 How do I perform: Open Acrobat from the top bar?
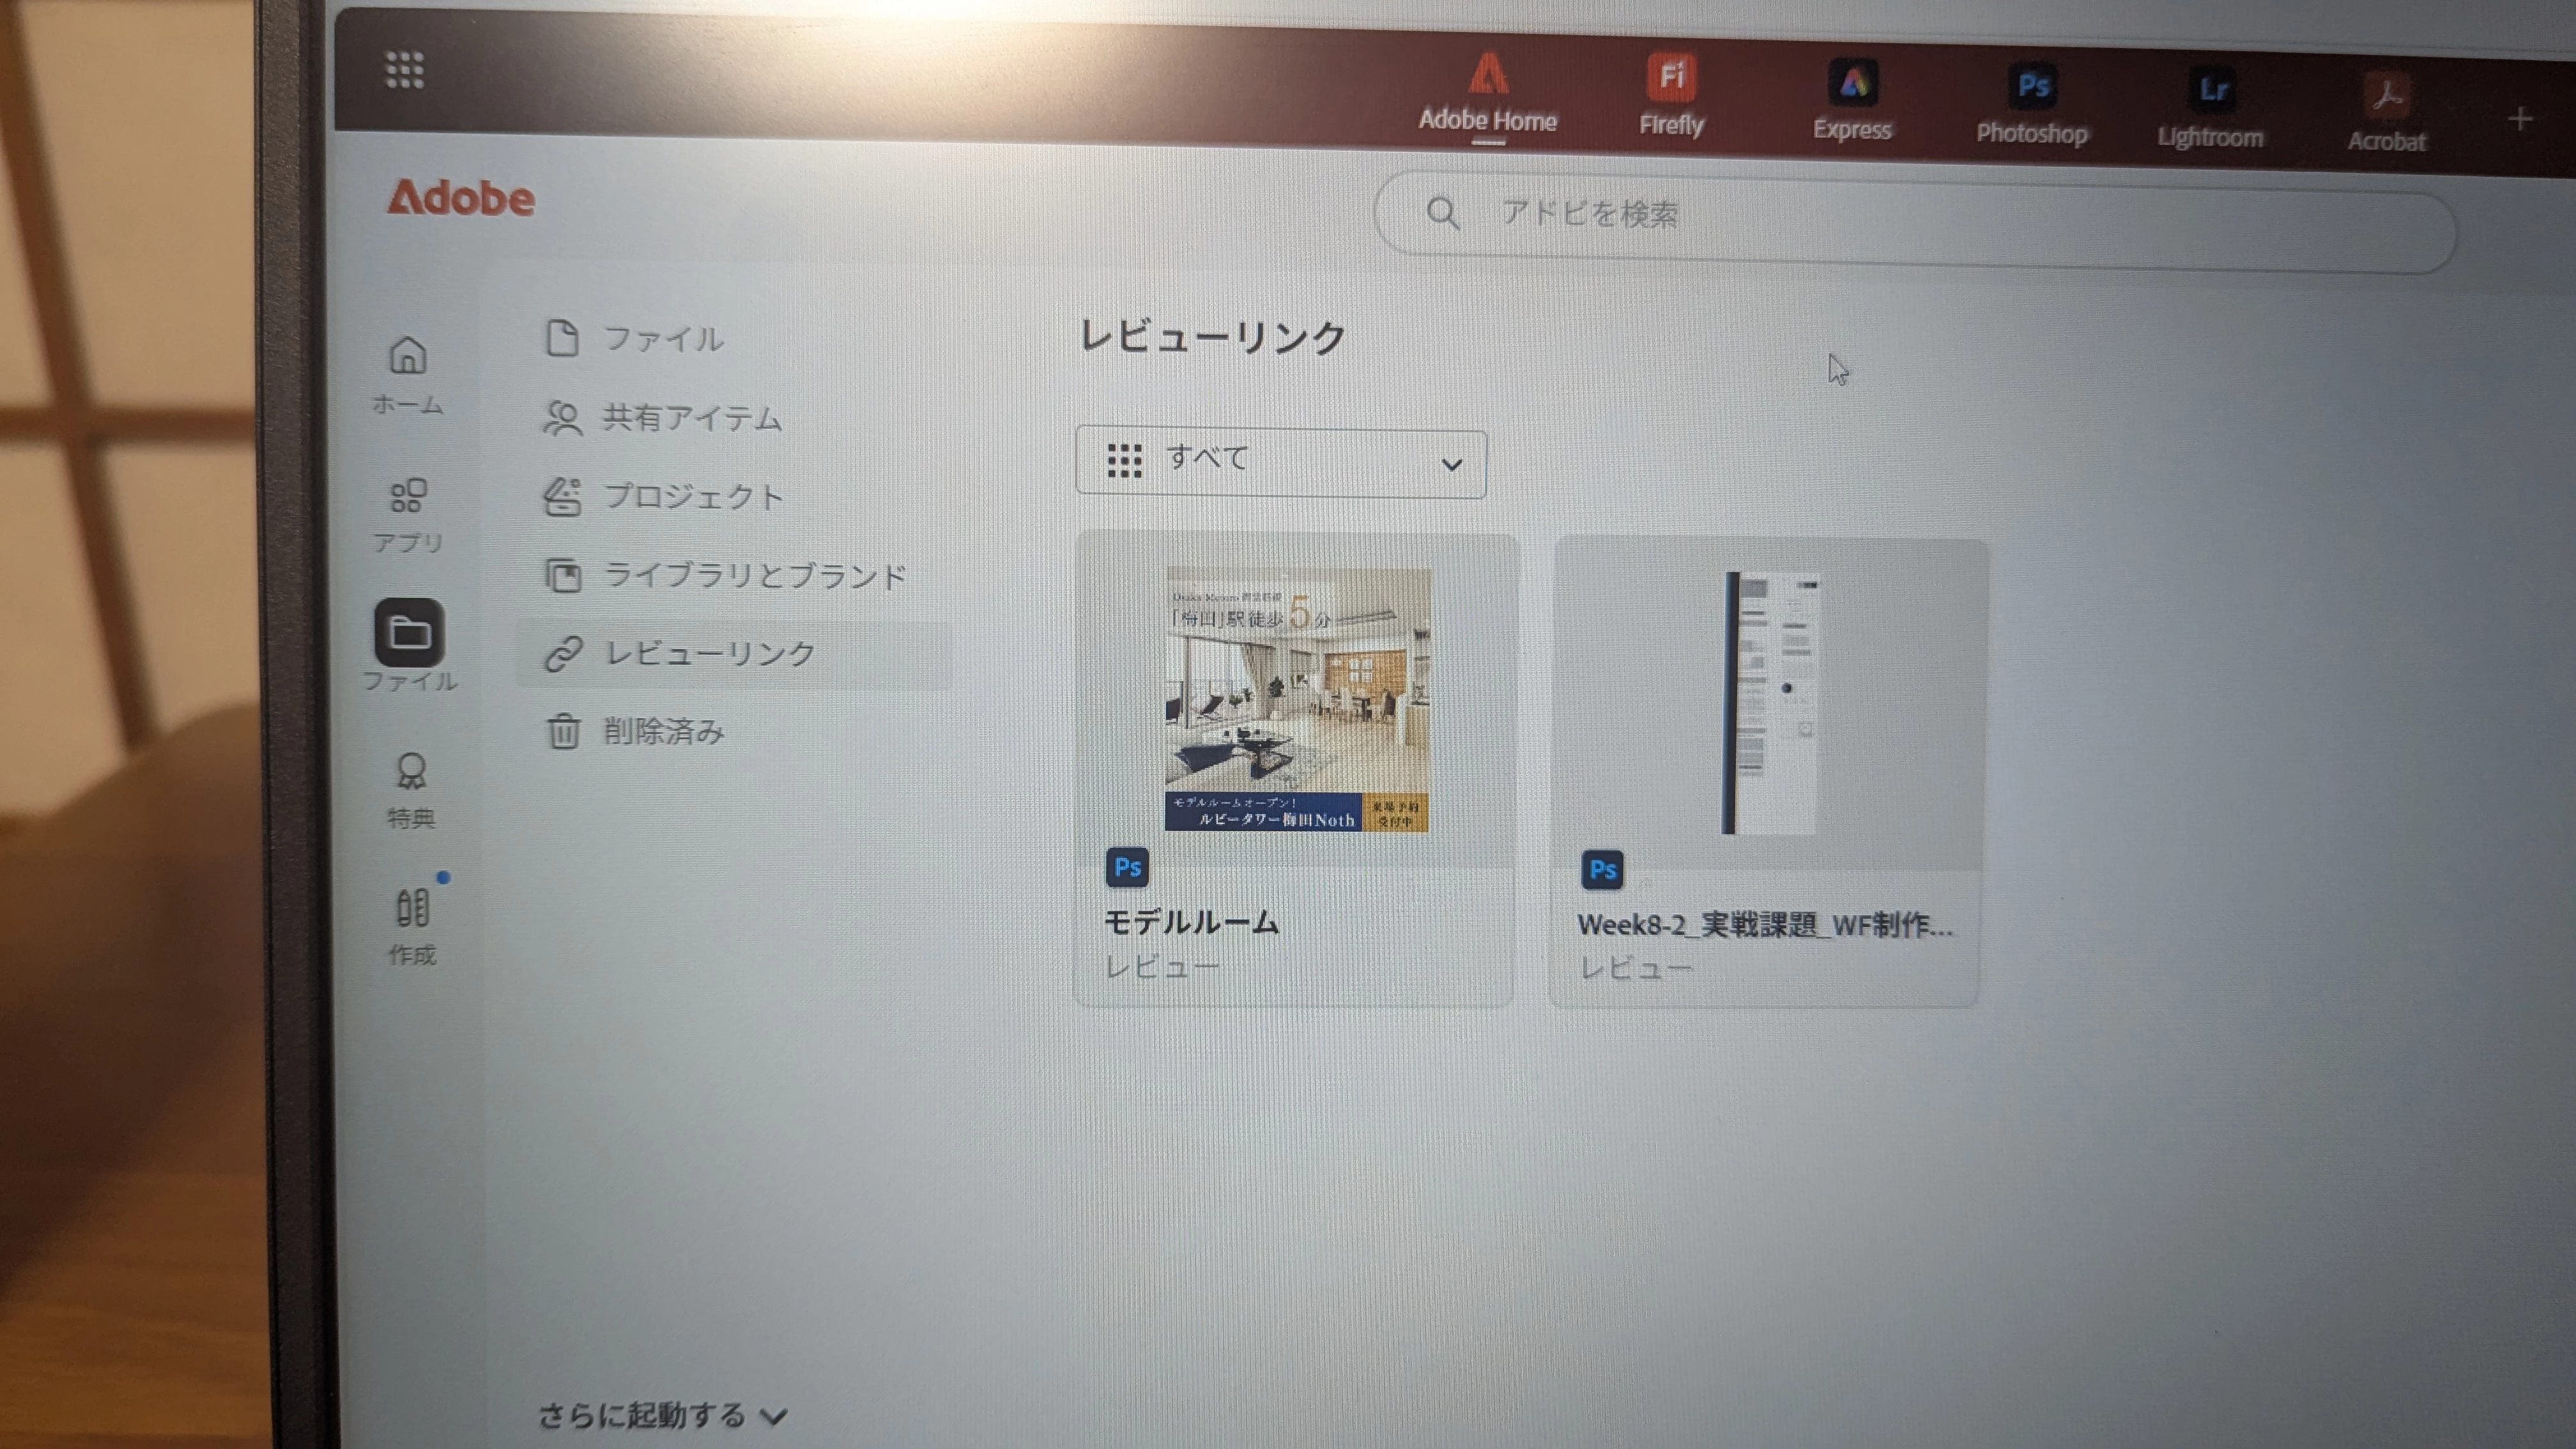2386,113
